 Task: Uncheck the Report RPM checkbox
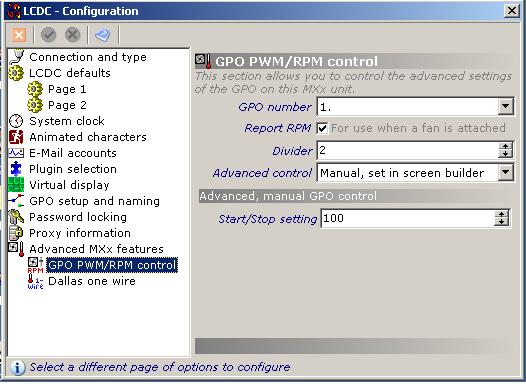point(322,128)
